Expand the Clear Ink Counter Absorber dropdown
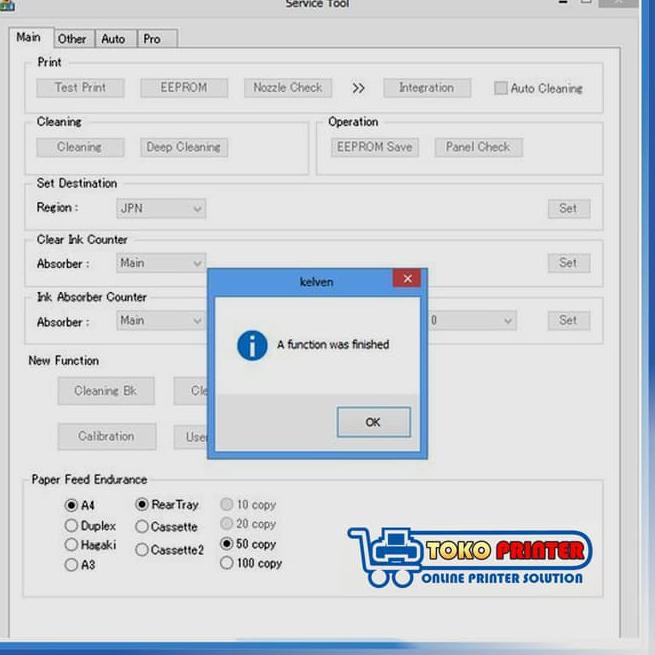The image size is (655, 655). tap(162, 264)
